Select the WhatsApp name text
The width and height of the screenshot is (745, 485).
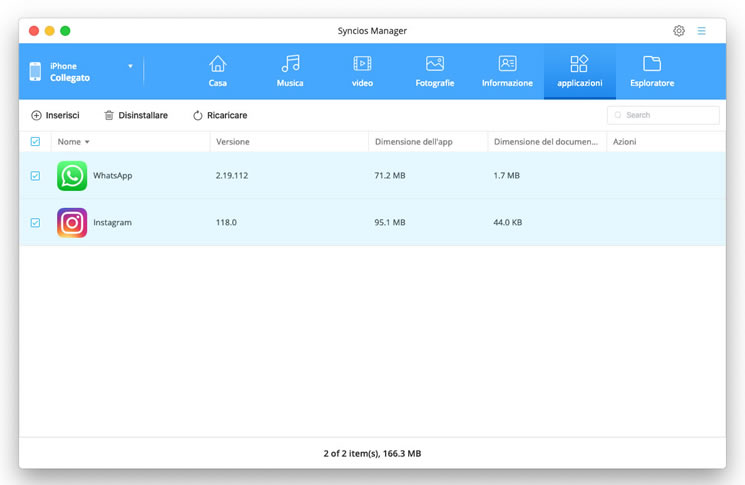[x=113, y=176]
